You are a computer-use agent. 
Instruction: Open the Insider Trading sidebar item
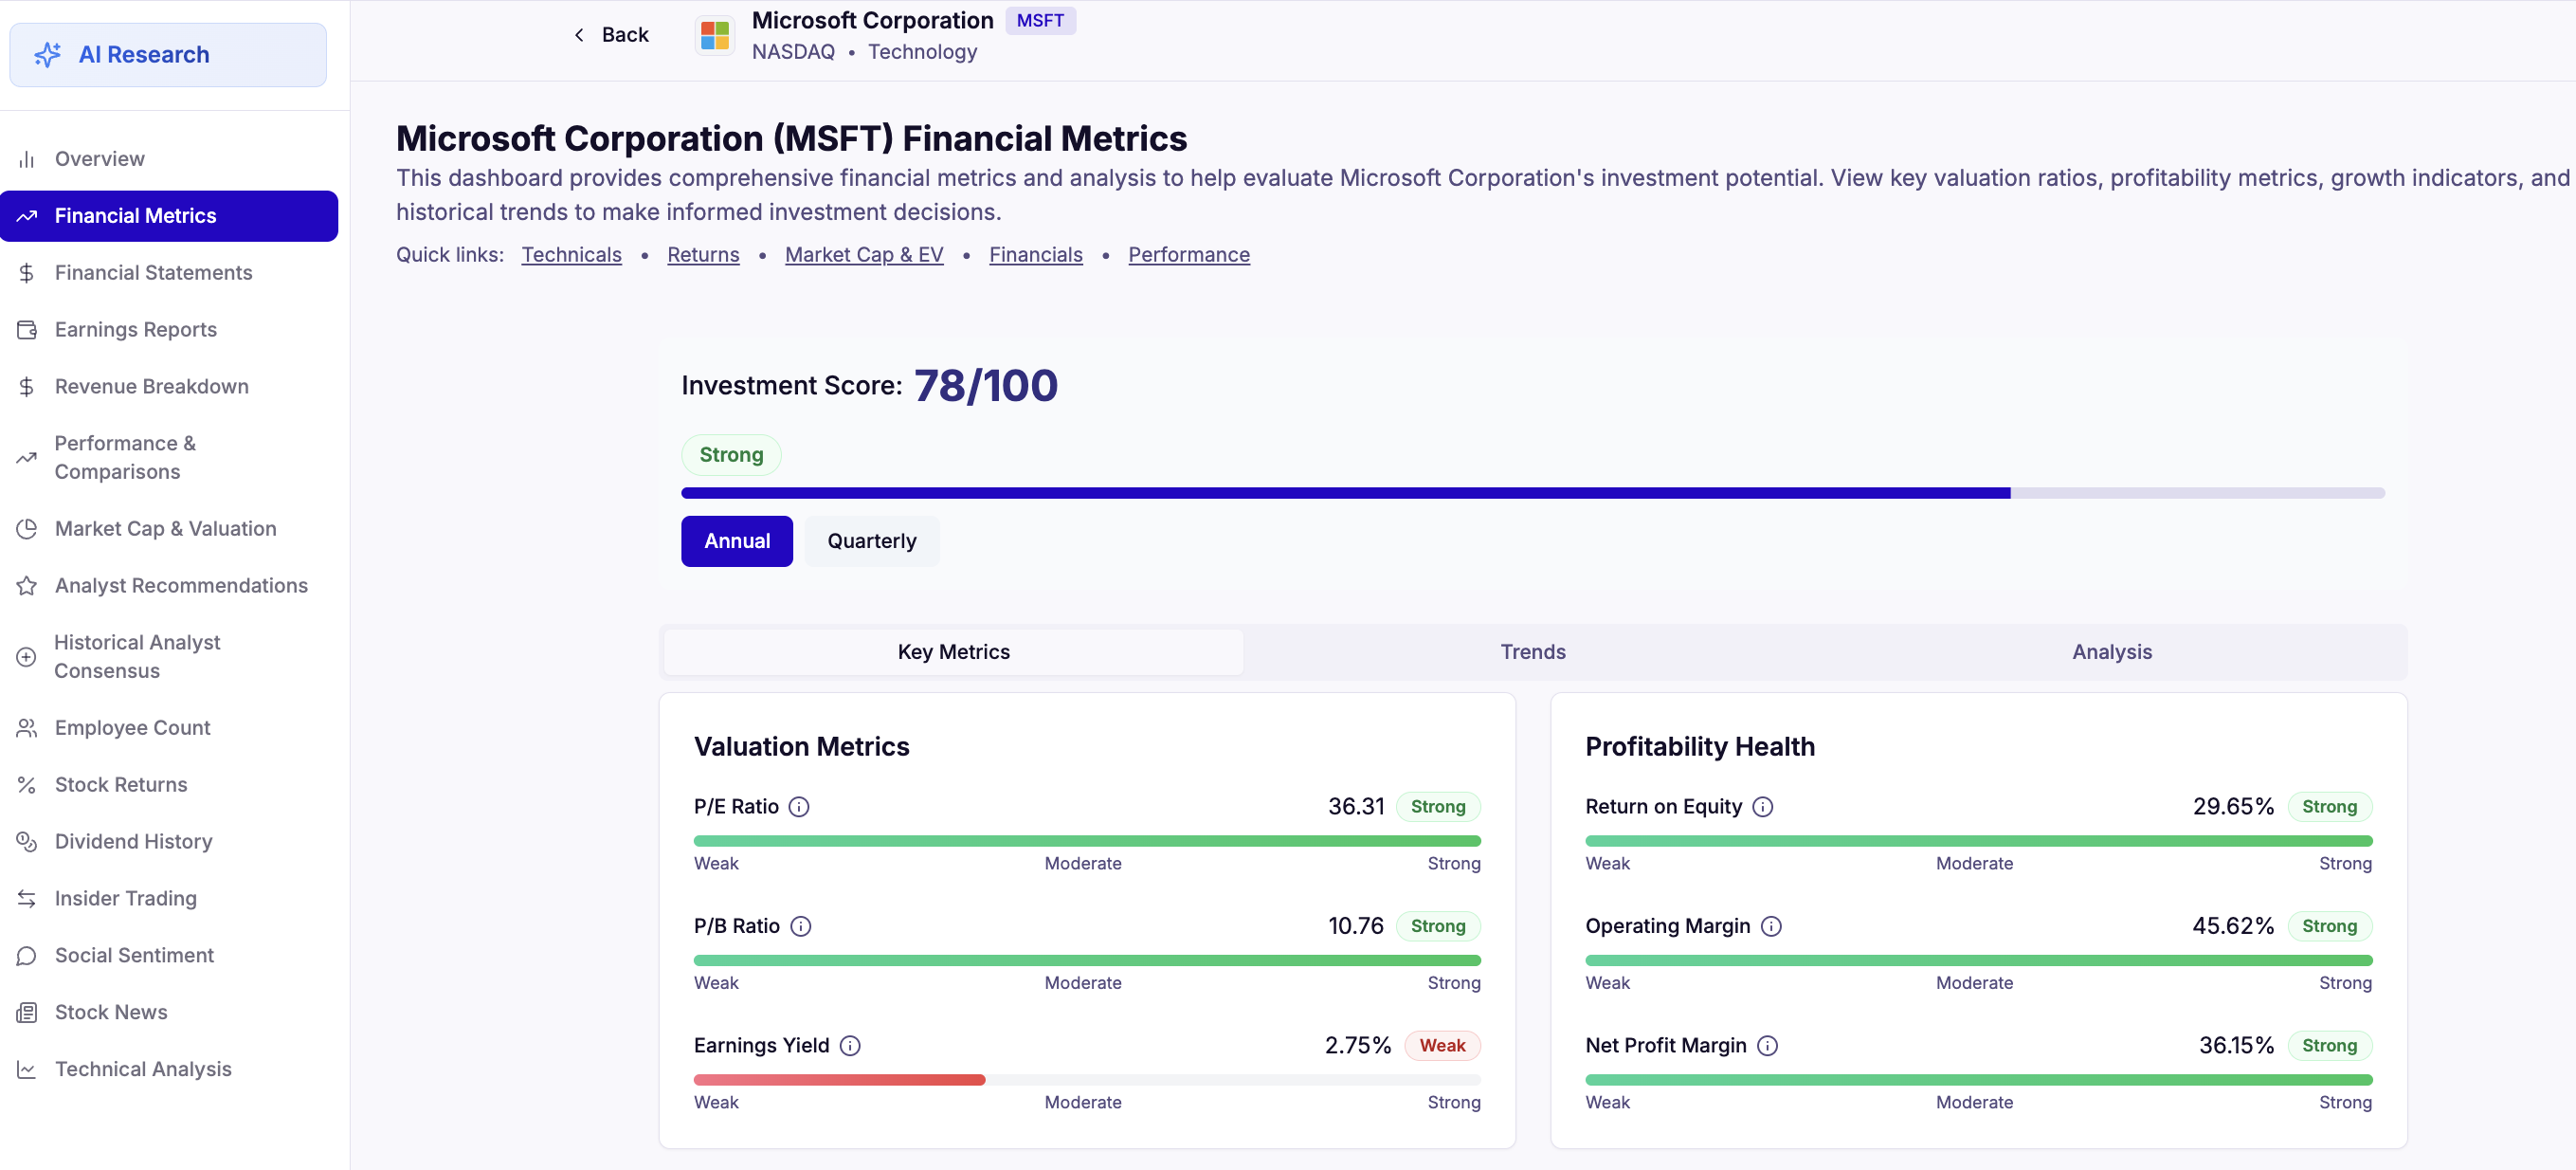[125, 898]
